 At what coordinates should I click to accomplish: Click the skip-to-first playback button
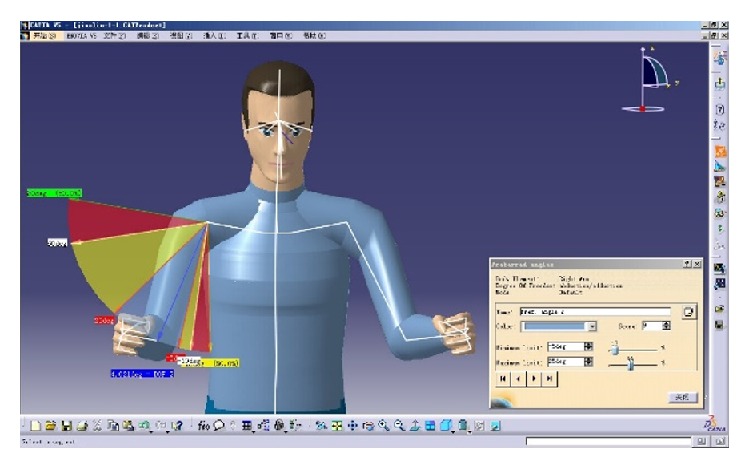click(x=503, y=379)
